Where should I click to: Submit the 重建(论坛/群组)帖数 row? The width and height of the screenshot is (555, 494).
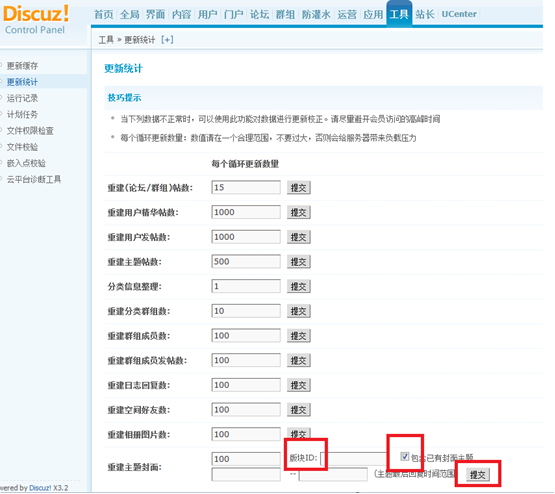coord(298,188)
